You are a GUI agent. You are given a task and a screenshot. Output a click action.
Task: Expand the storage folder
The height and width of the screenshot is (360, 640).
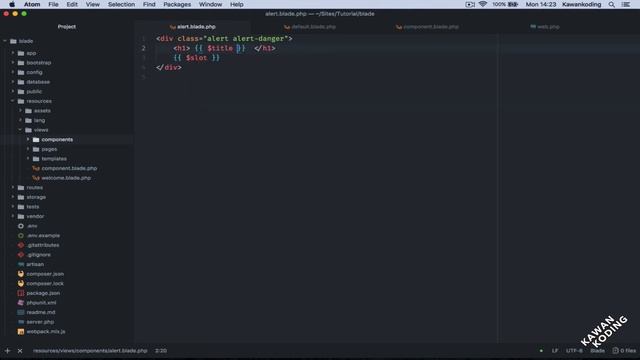(13, 197)
